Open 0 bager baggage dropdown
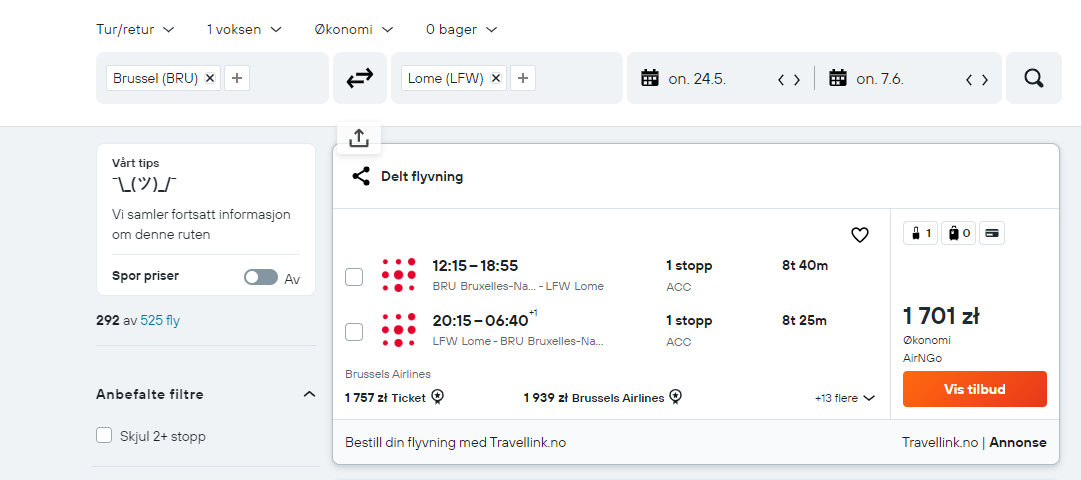1081x480 pixels. point(461,30)
